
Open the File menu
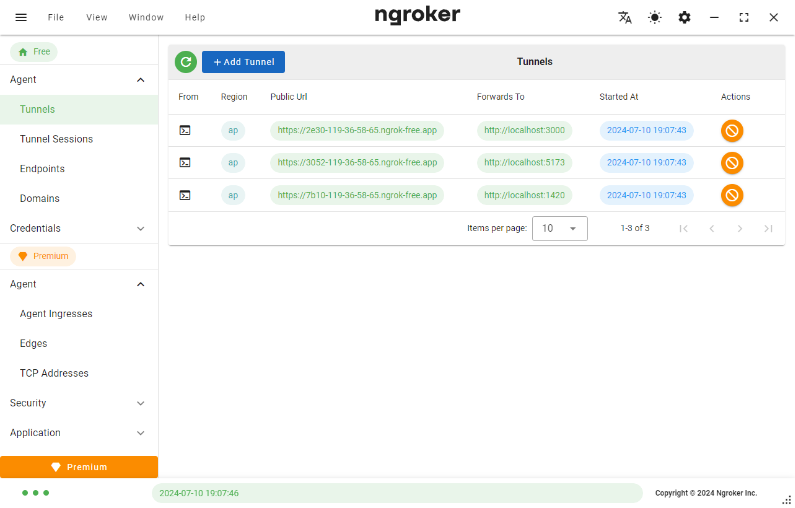pos(56,17)
